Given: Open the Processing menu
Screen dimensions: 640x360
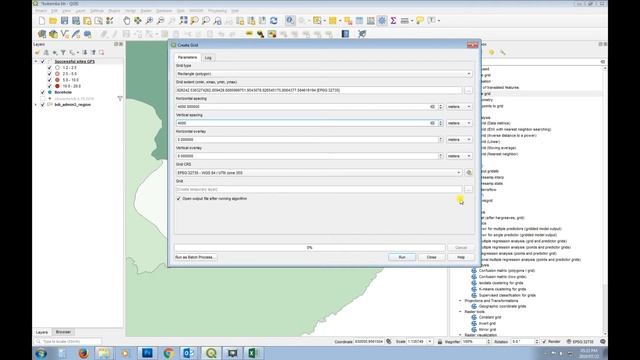Looking at the screenshot, I should (x=217, y=11).
